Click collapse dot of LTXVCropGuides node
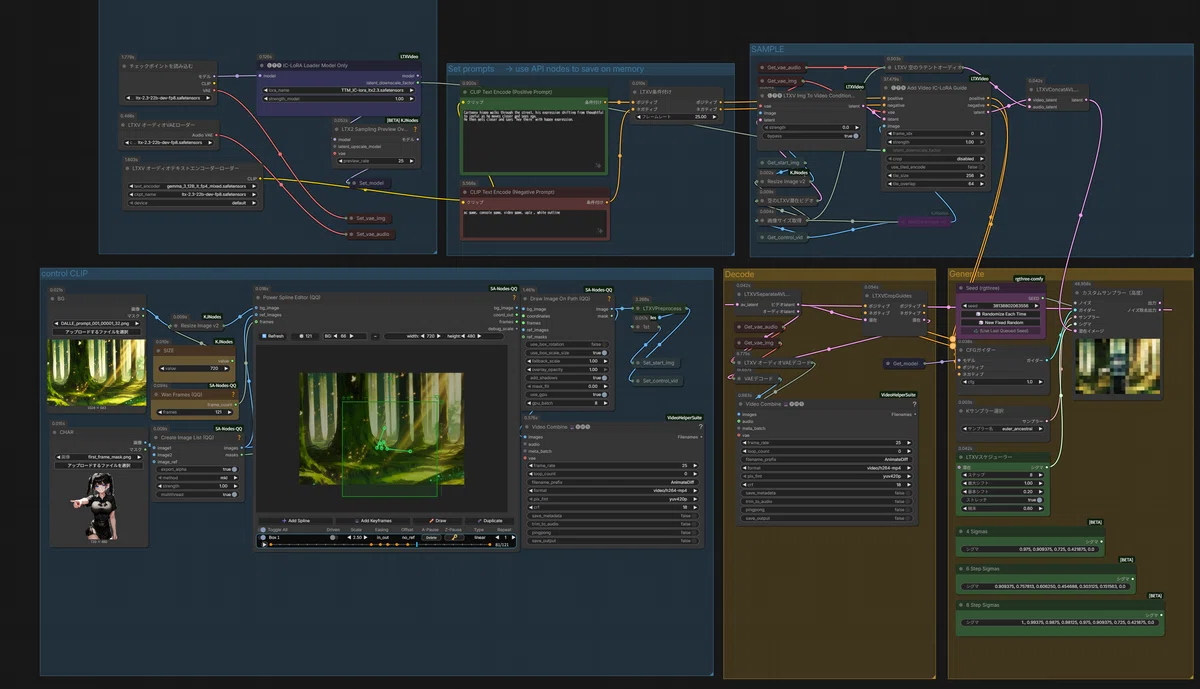Image resolution: width=1200 pixels, height=689 pixels. [866, 296]
